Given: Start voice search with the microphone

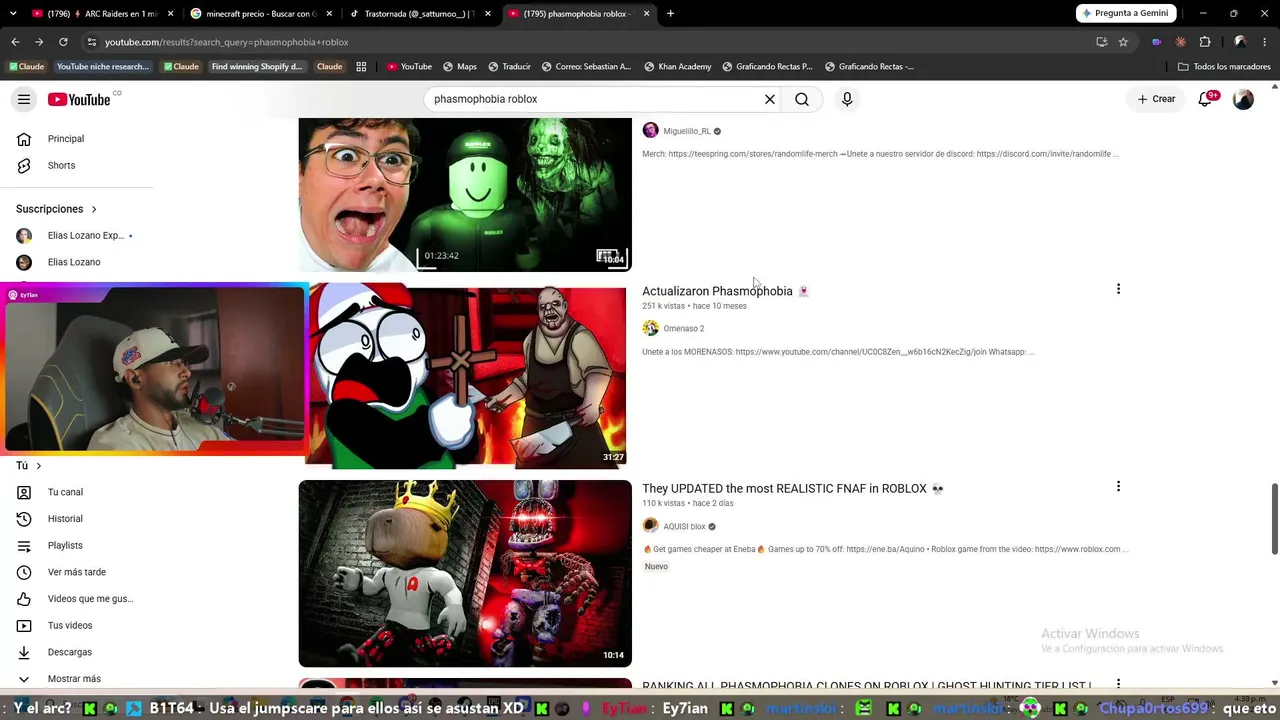Looking at the screenshot, I should 847,99.
